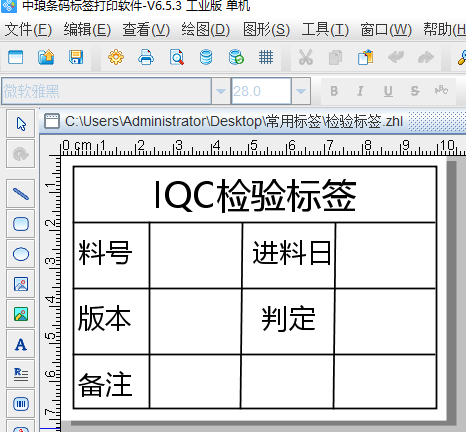
Task: Toggle the grid display icon
Action: point(266,57)
